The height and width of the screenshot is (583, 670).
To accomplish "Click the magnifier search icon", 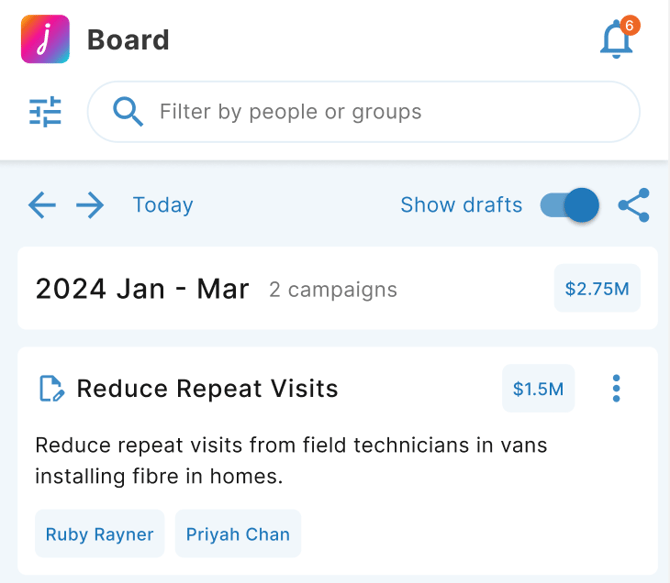I will [128, 111].
